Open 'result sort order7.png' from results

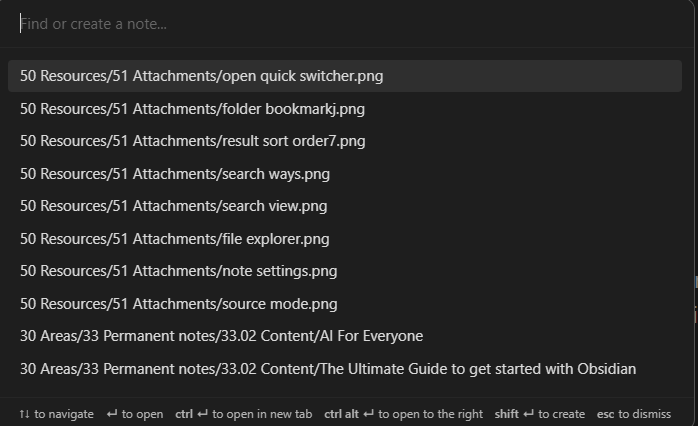point(193,141)
